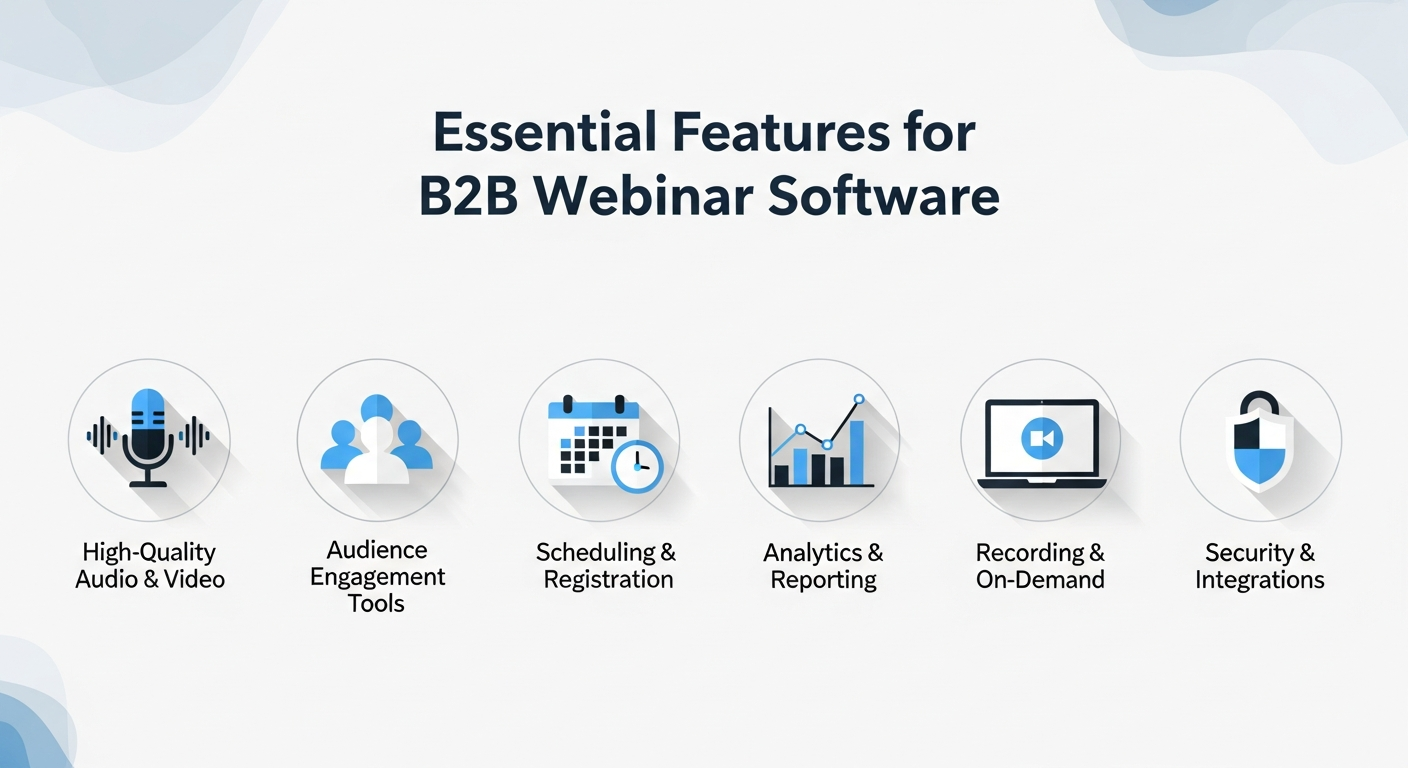This screenshot has height=768, width=1408.
Task: Open the Scheduling calendar icon
Action: pos(590,435)
